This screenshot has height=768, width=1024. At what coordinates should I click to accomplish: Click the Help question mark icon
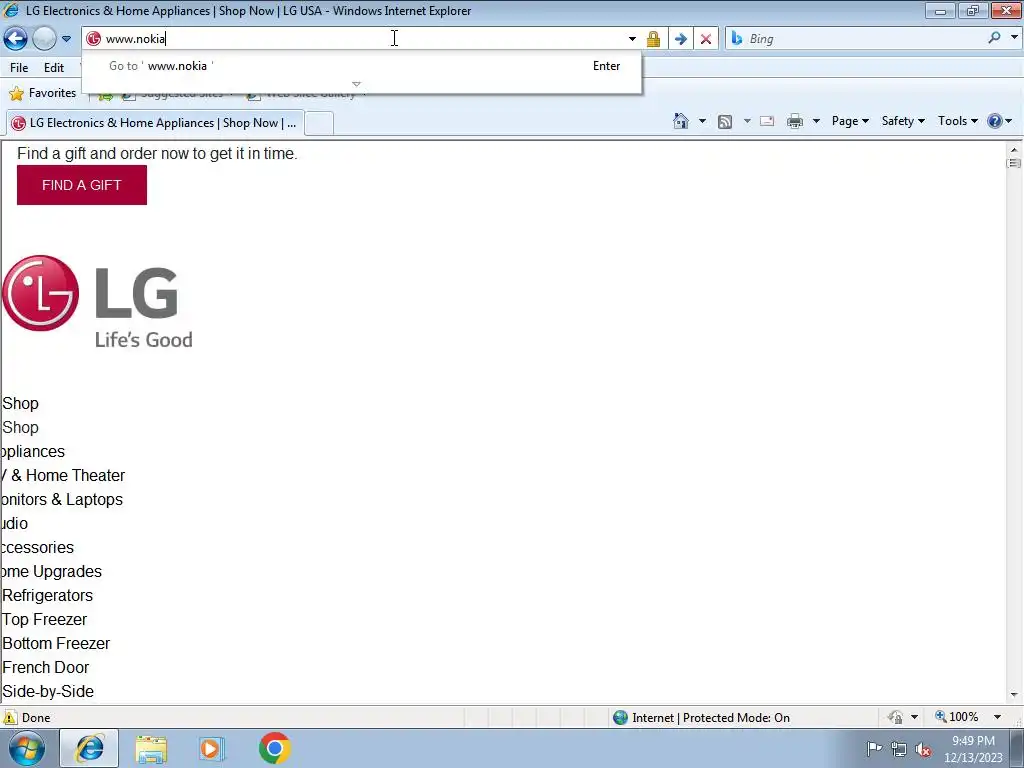tap(995, 121)
